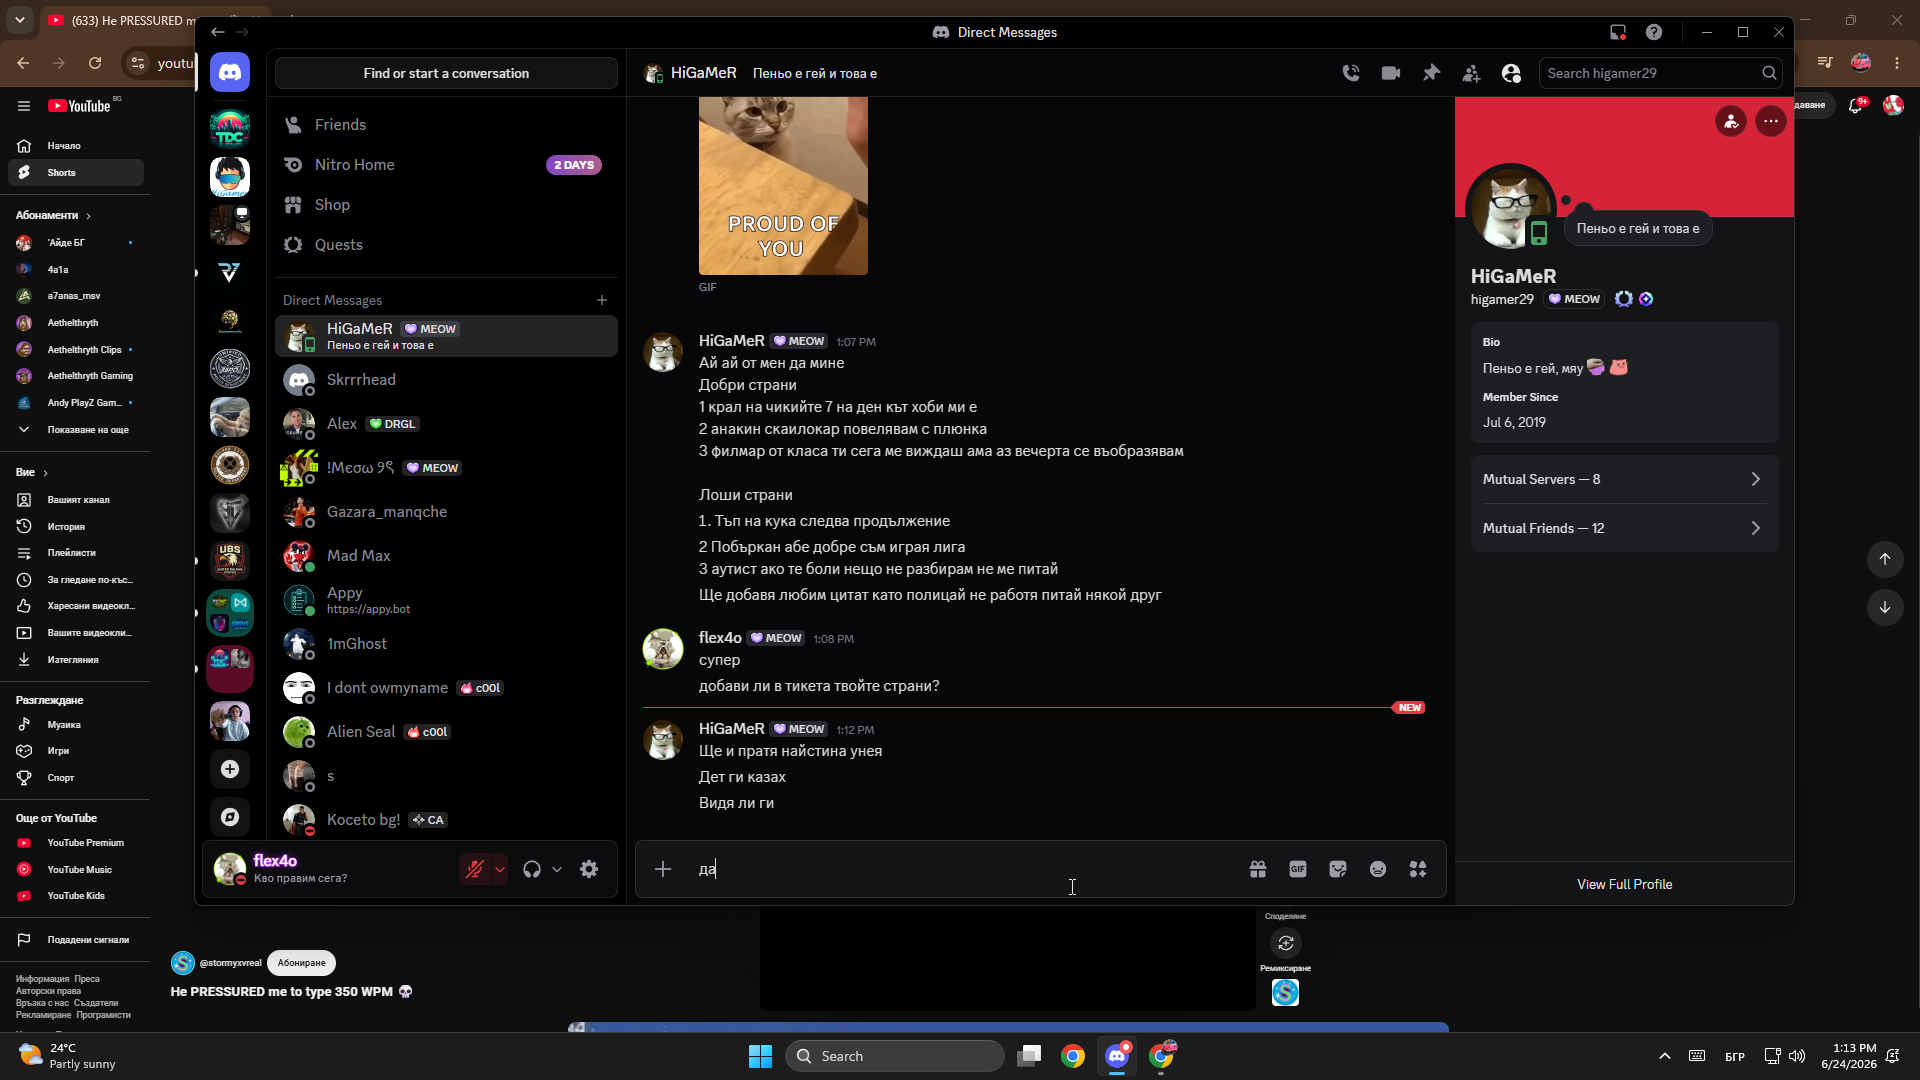Click the Discord home logo button
Image resolution: width=1920 pixels, height=1080 pixels.
click(230, 73)
